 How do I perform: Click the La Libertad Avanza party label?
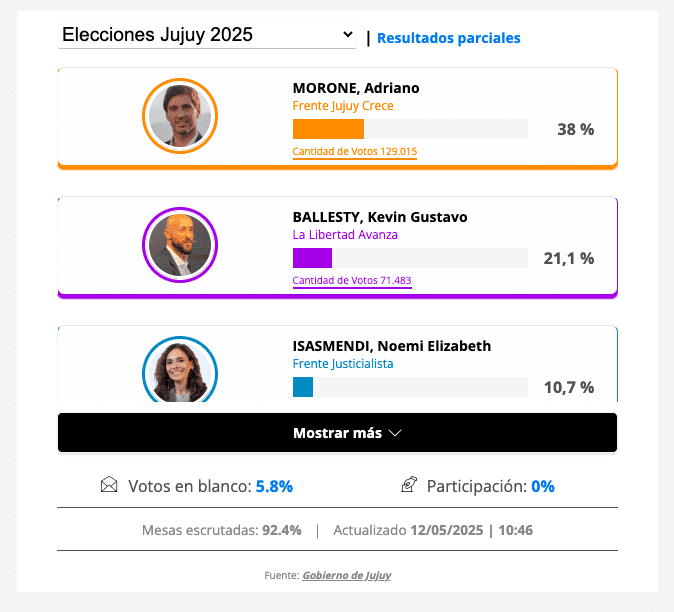pyautogui.click(x=345, y=235)
